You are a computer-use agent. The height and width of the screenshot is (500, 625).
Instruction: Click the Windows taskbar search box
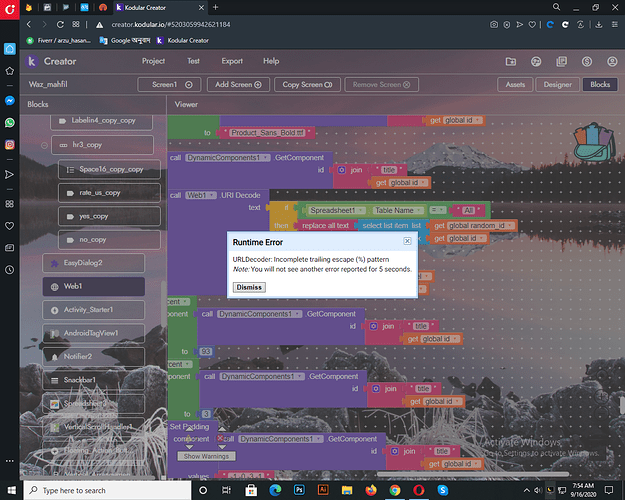point(108,490)
